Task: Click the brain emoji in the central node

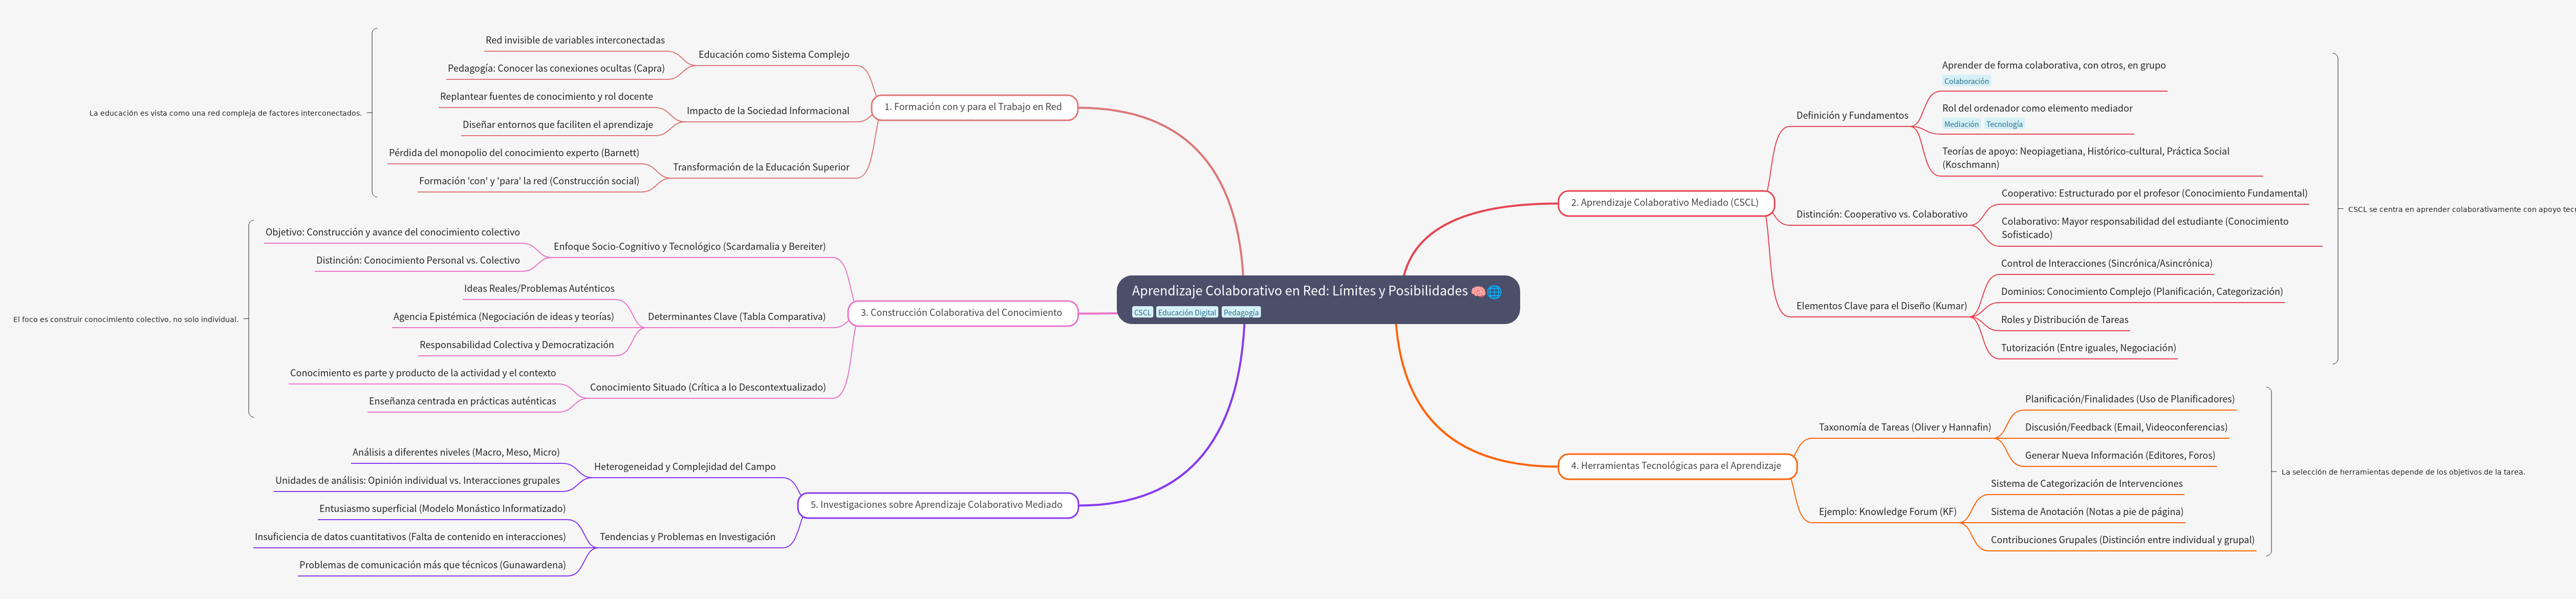Action: tap(1478, 292)
